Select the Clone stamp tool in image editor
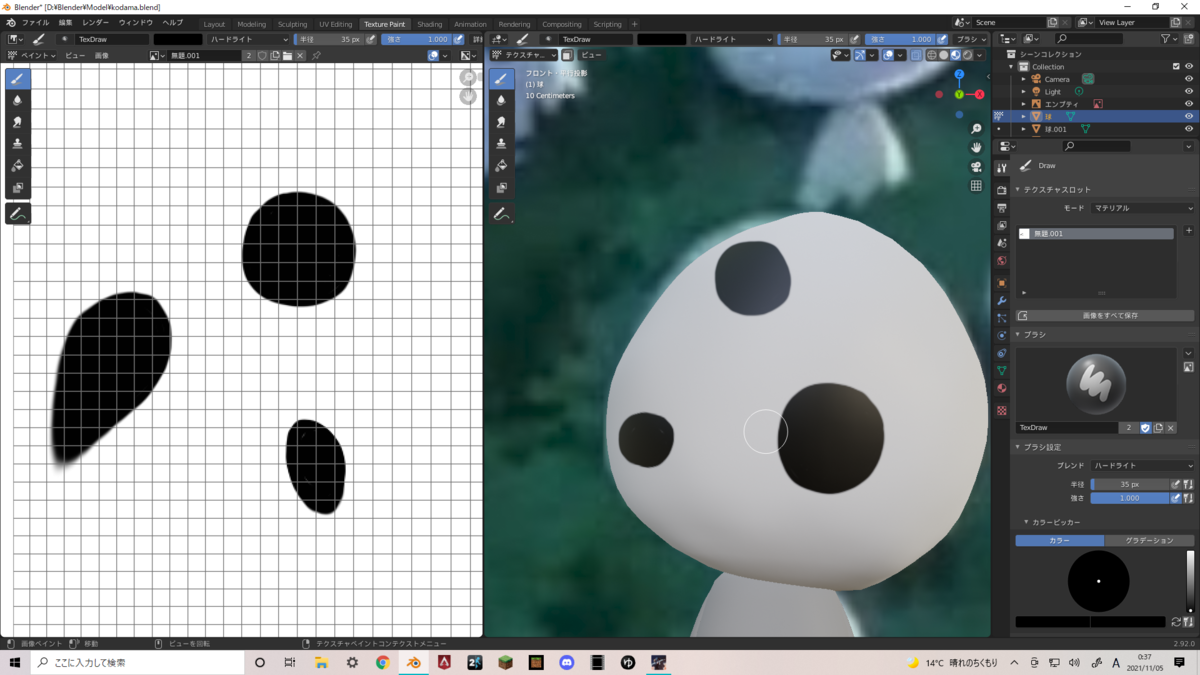The height and width of the screenshot is (675, 1200). (18, 144)
